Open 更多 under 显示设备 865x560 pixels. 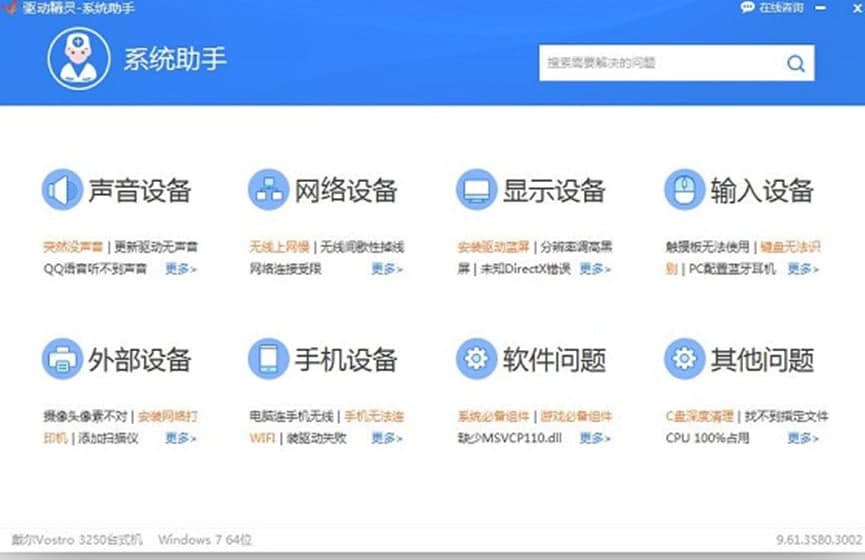pos(595,269)
